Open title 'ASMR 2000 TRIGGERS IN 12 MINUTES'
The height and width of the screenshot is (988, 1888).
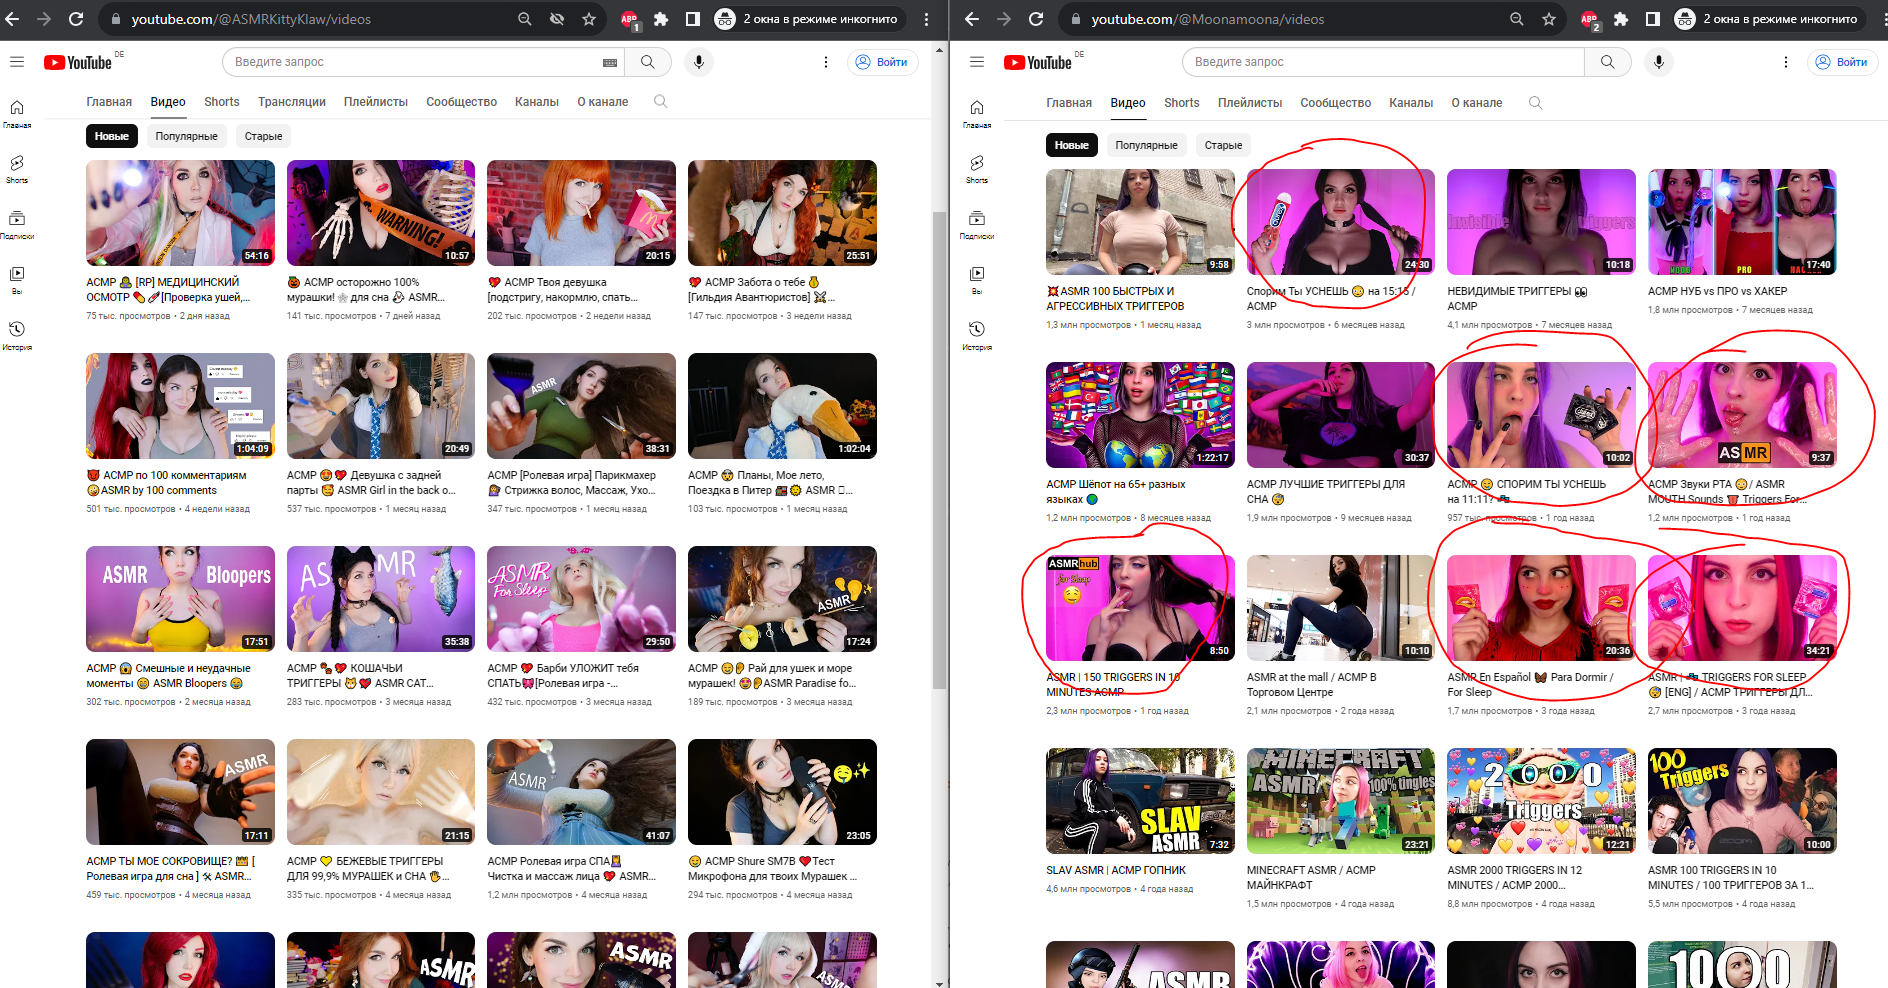(1515, 877)
